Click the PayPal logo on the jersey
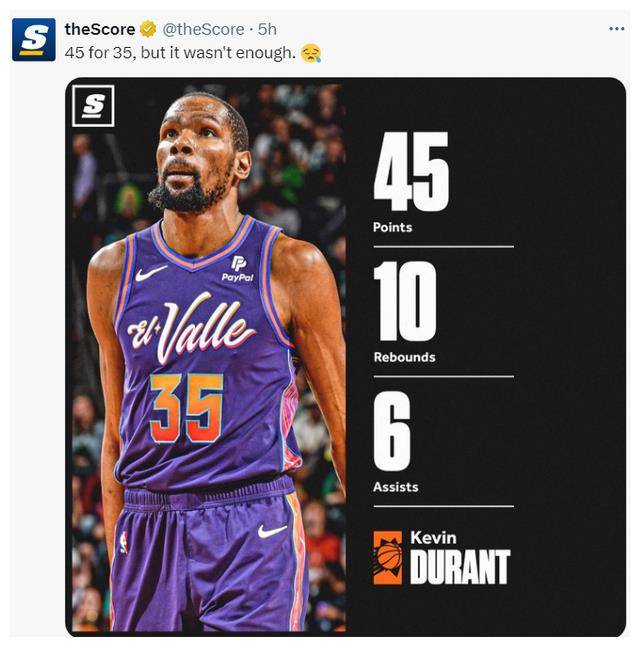 point(238,269)
